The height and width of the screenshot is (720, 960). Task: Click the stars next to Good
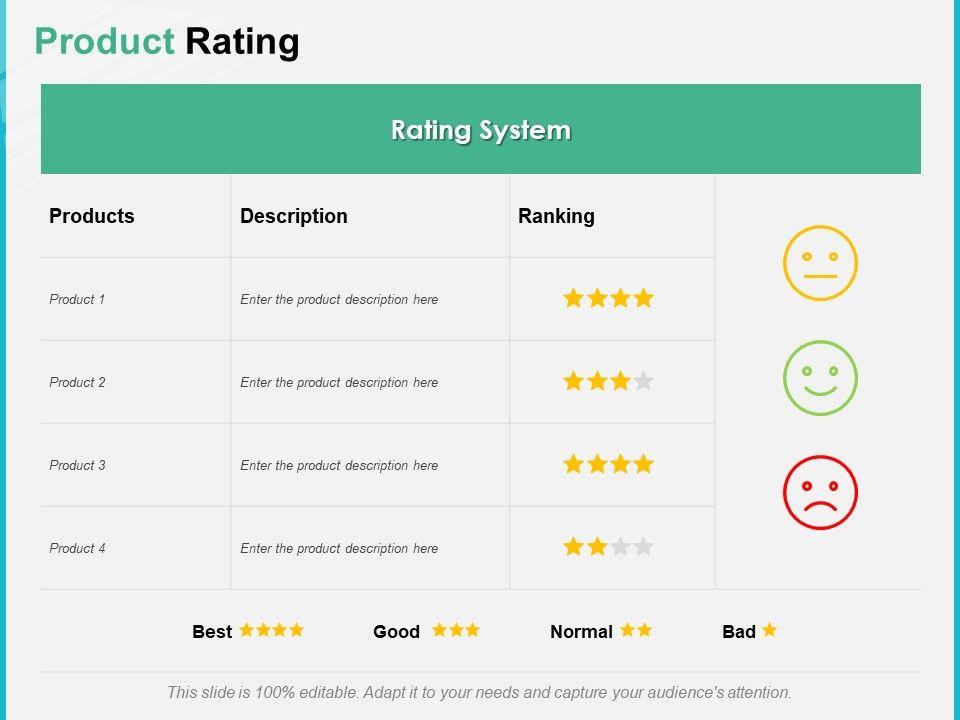click(456, 630)
